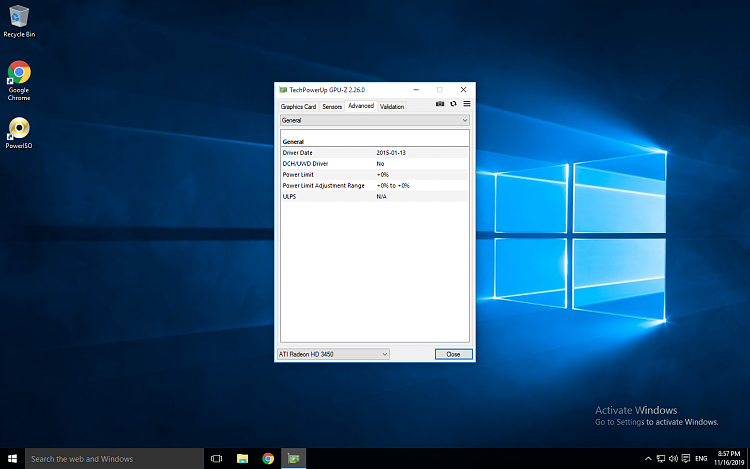Click the GPU-Z taskbar button

tap(294, 458)
